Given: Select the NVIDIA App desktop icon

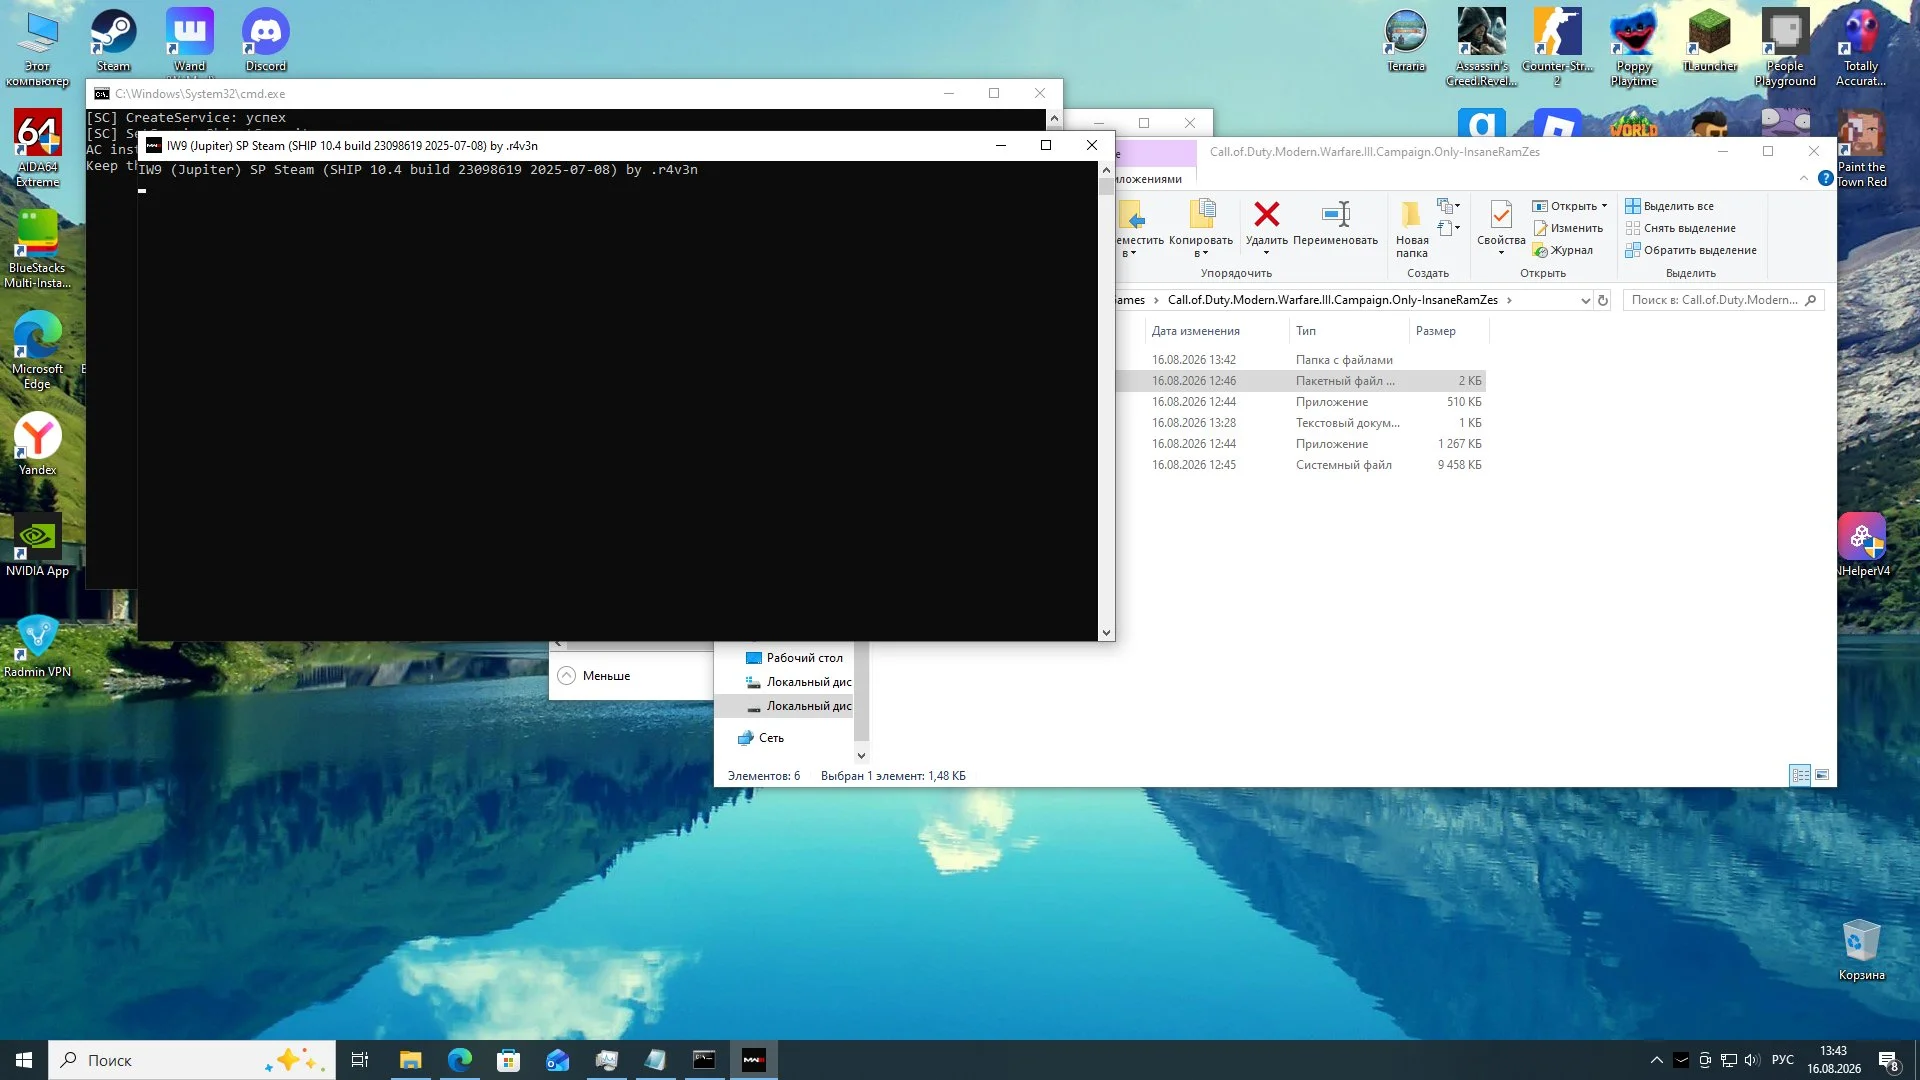Looking at the screenshot, I should (x=38, y=545).
